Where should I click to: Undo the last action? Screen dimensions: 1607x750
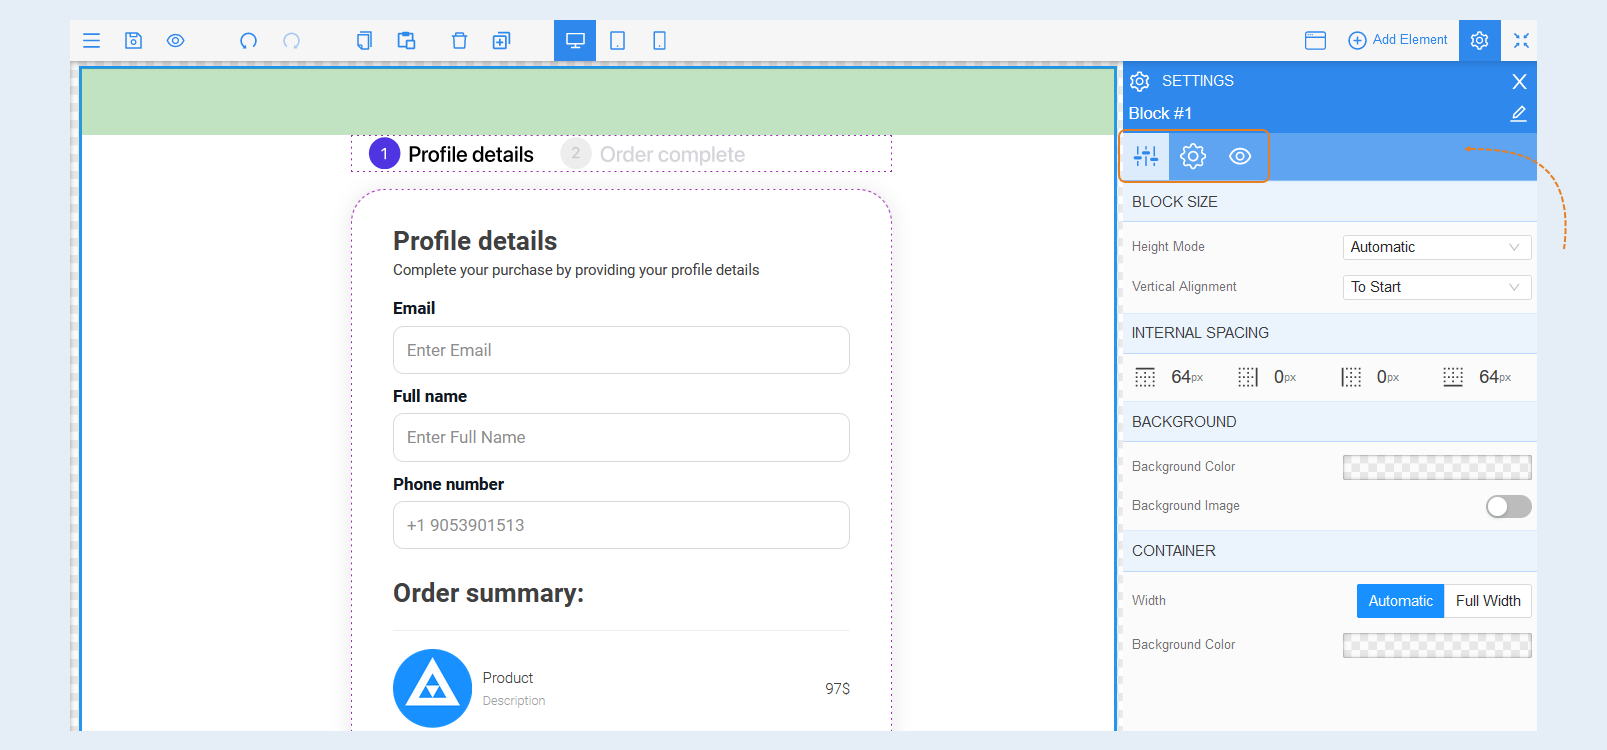pos(248,41)
